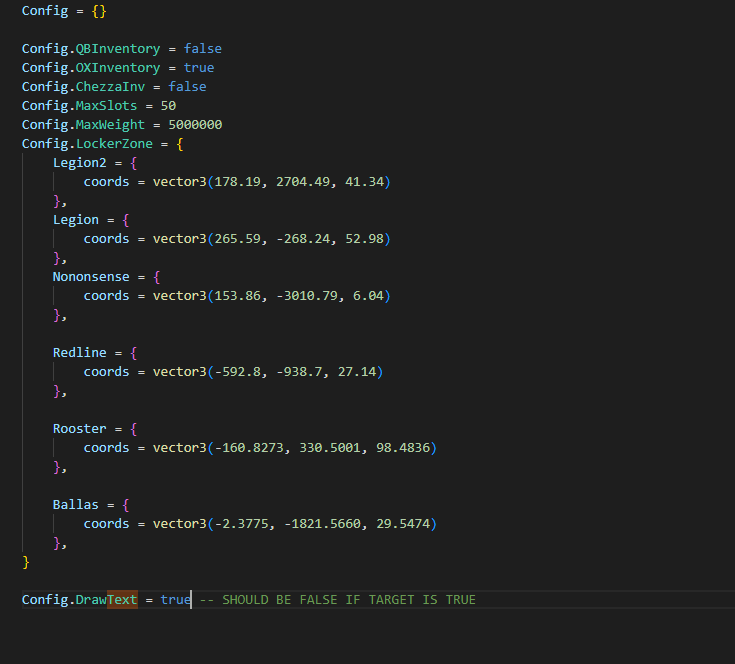Click the 2704.49 coordinate in Legion2

pos(303,182)
